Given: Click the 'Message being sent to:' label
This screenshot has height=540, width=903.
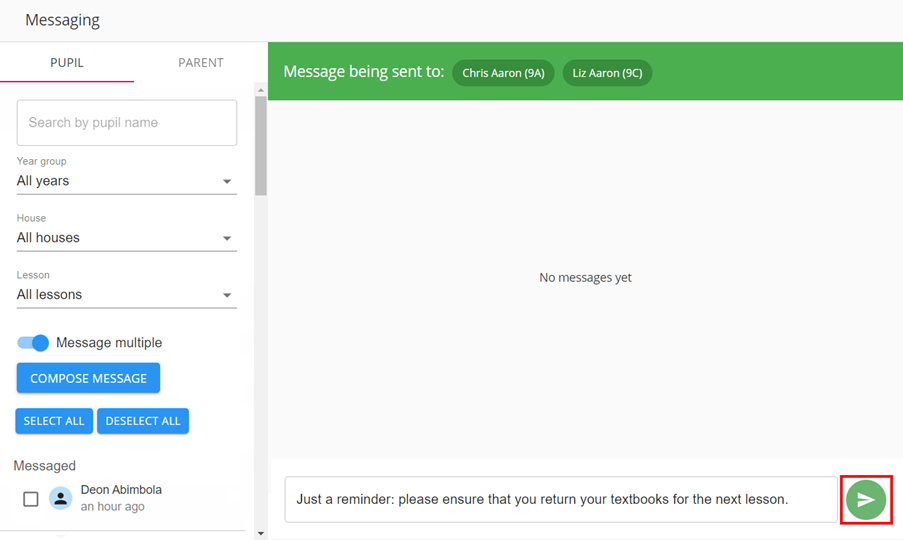Looking at the screenshot, I should coord(364,72).
